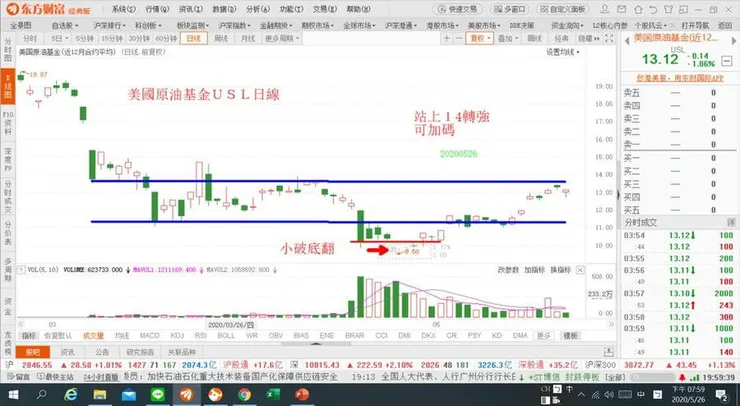Open LINE app from taskbar
The image size is (740, 406).
pos(158,394)
